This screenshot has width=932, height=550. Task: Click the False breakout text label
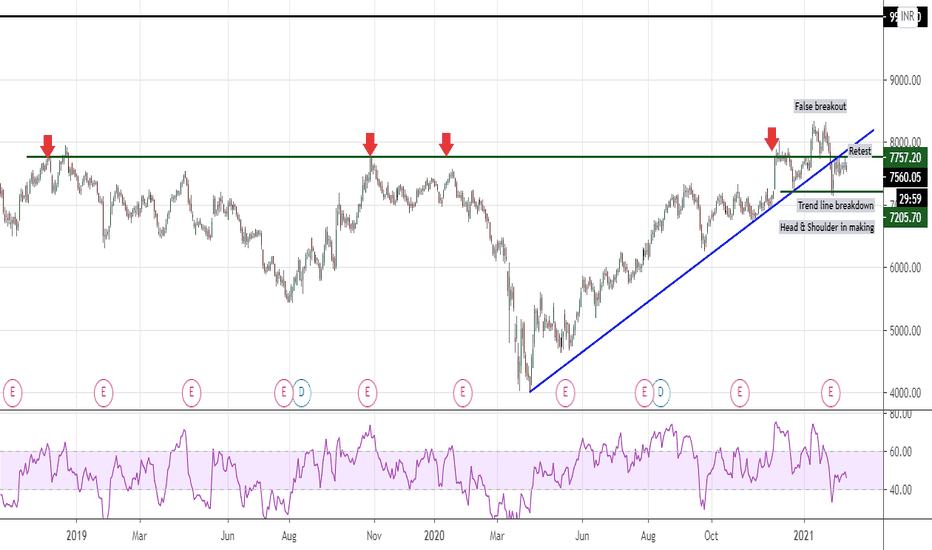click(x=820, y=106)
